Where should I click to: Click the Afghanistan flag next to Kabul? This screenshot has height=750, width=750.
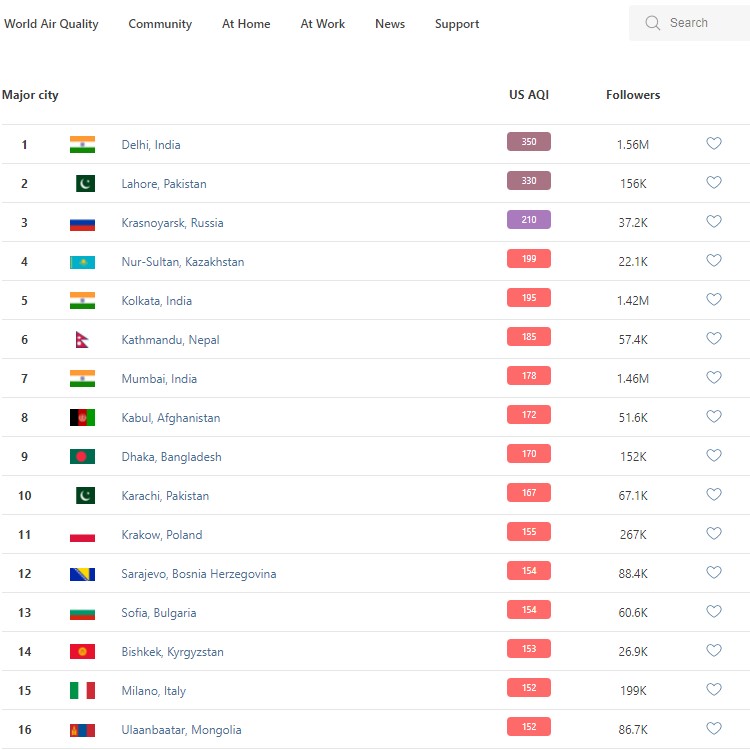tap(82, 418)
